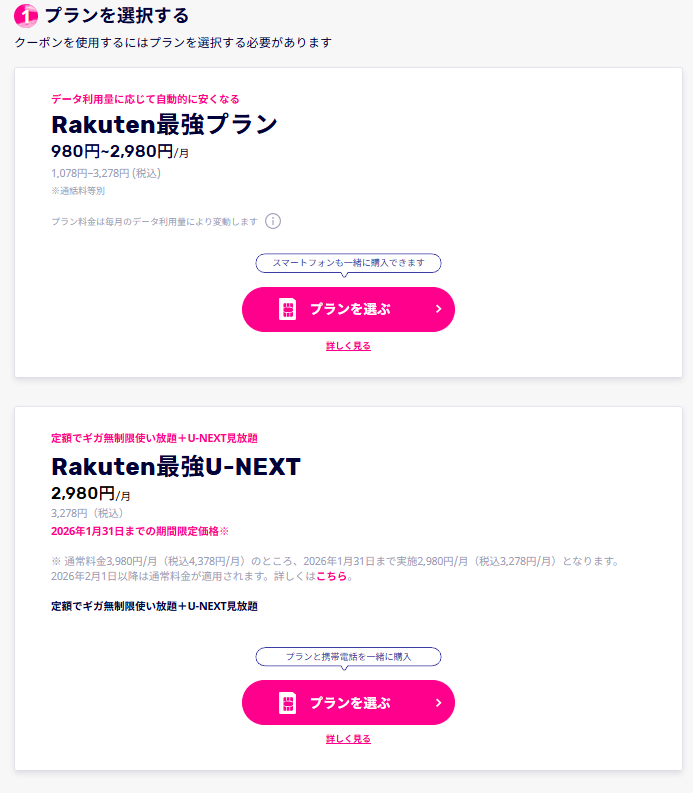
Task: Click the Rakuten最強プラン plan title
Action: (164, 125)
